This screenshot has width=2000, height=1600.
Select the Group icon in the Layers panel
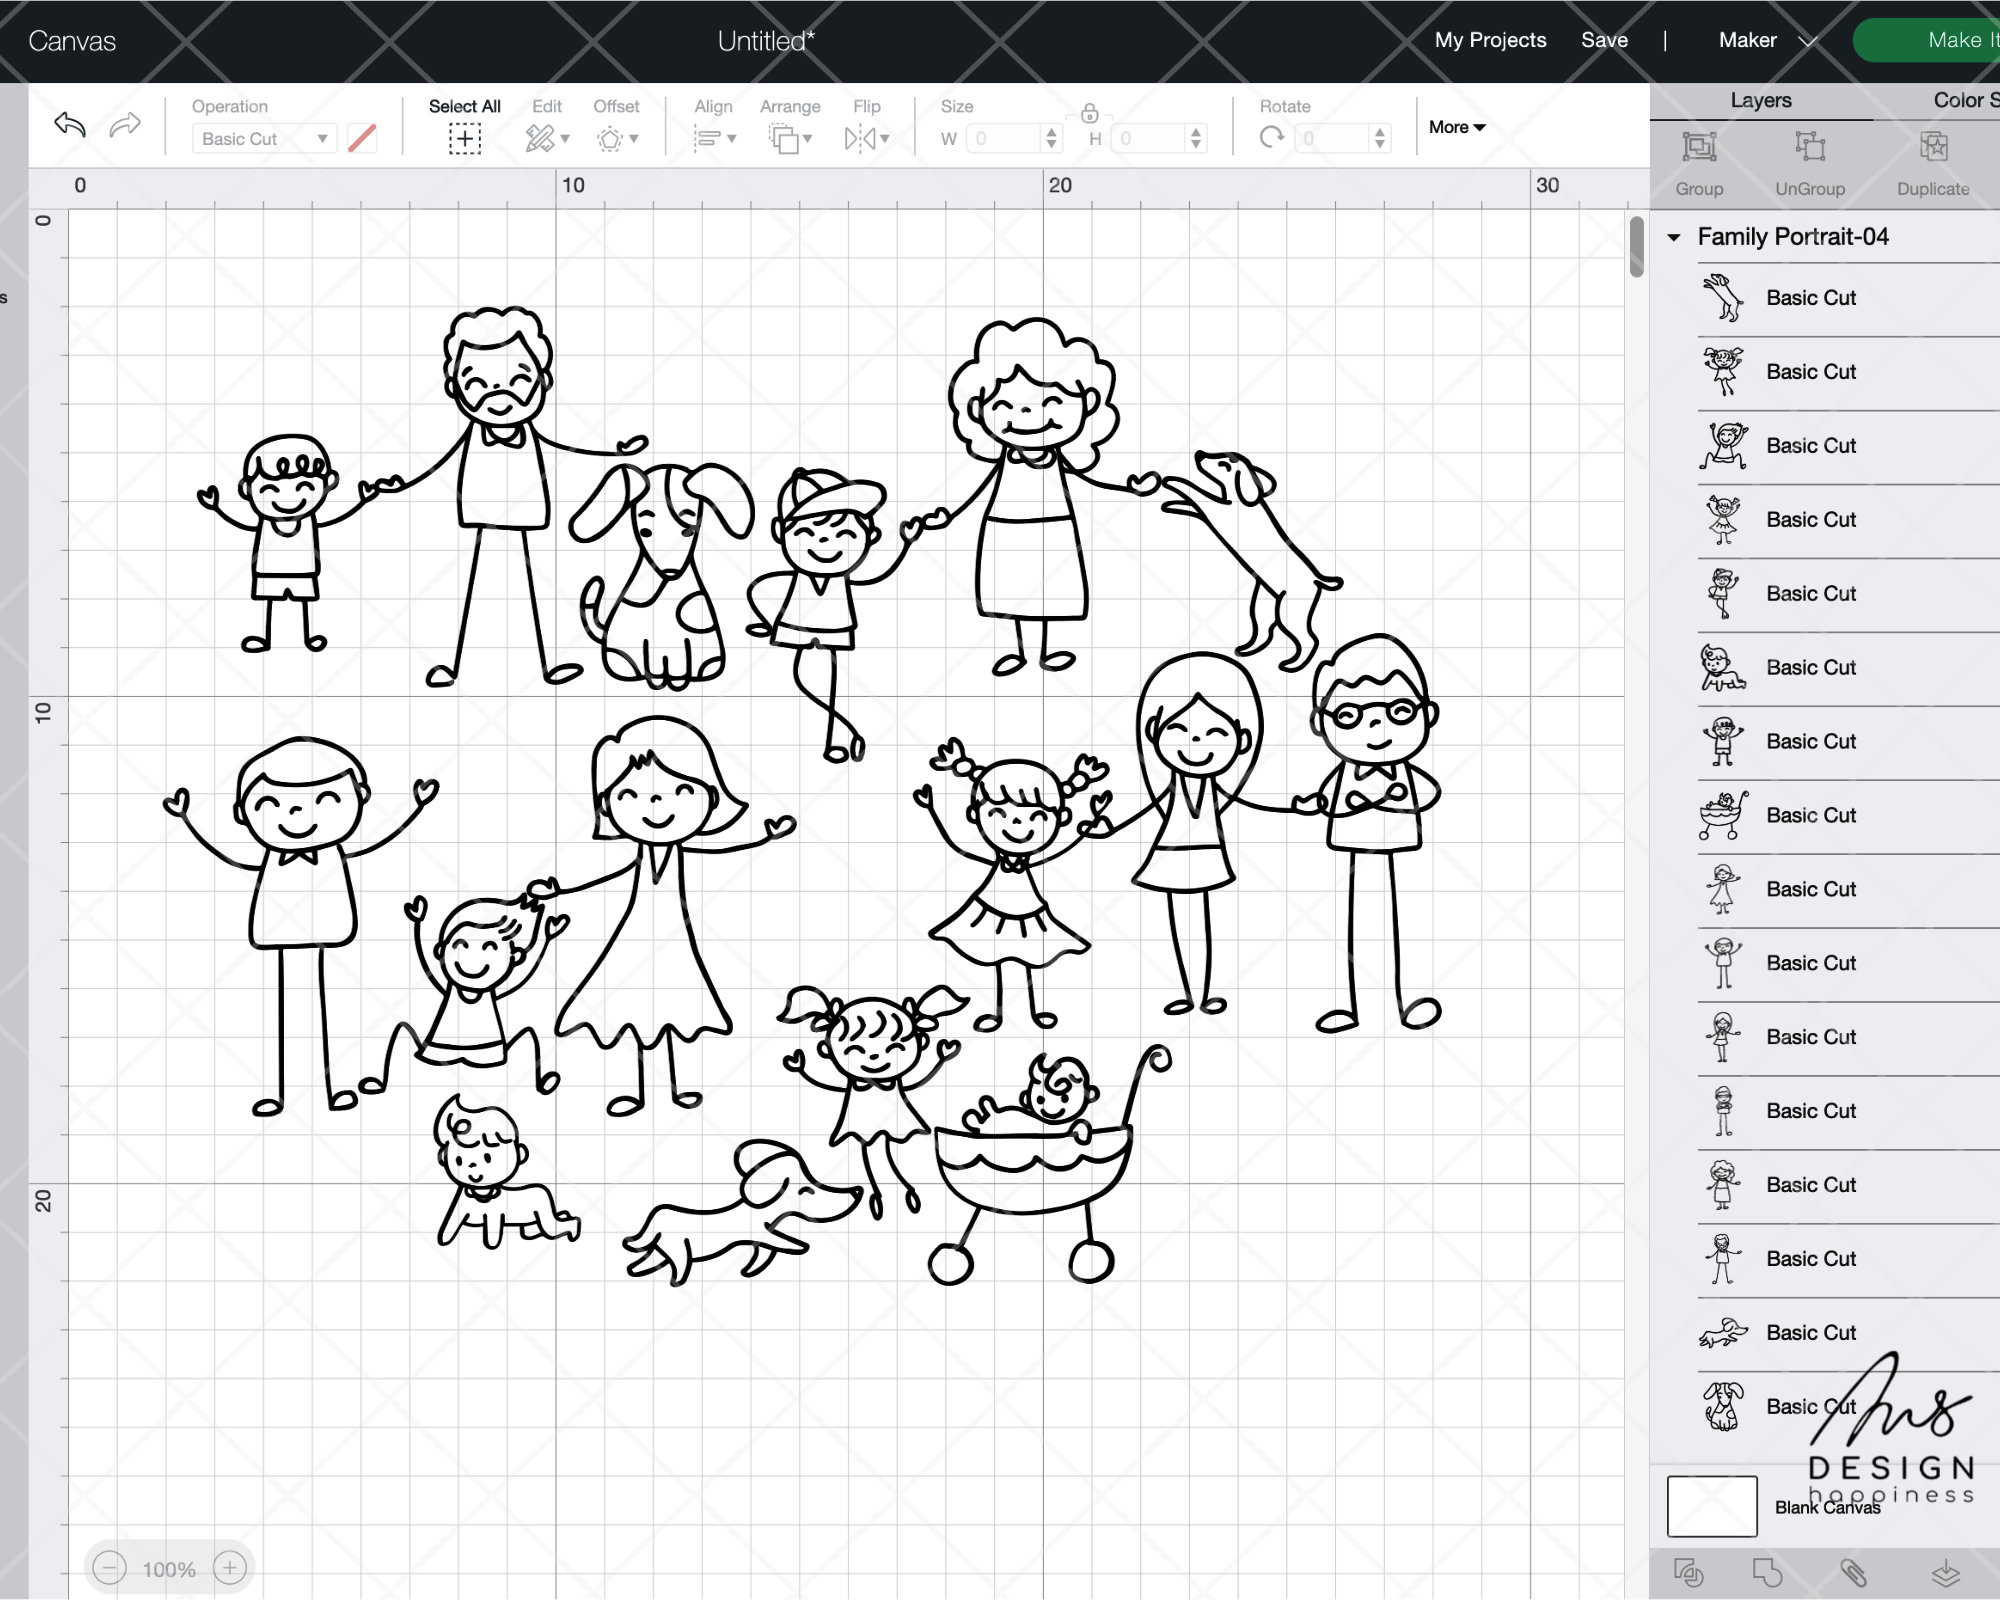point(1698,148)
